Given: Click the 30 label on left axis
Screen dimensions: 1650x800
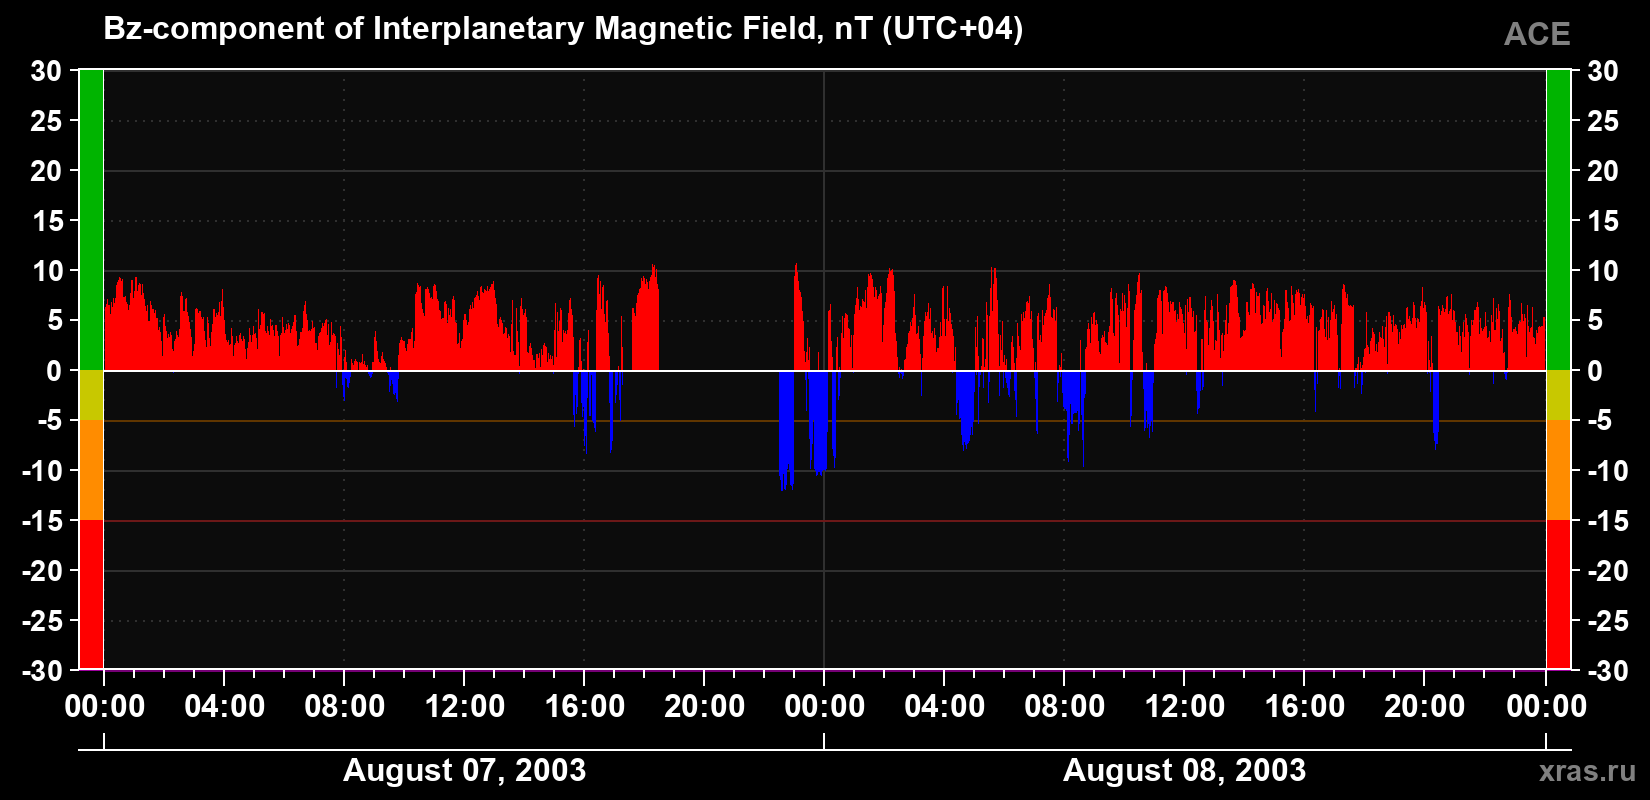Looking at the screenshot, I should (x=46, y=71).
